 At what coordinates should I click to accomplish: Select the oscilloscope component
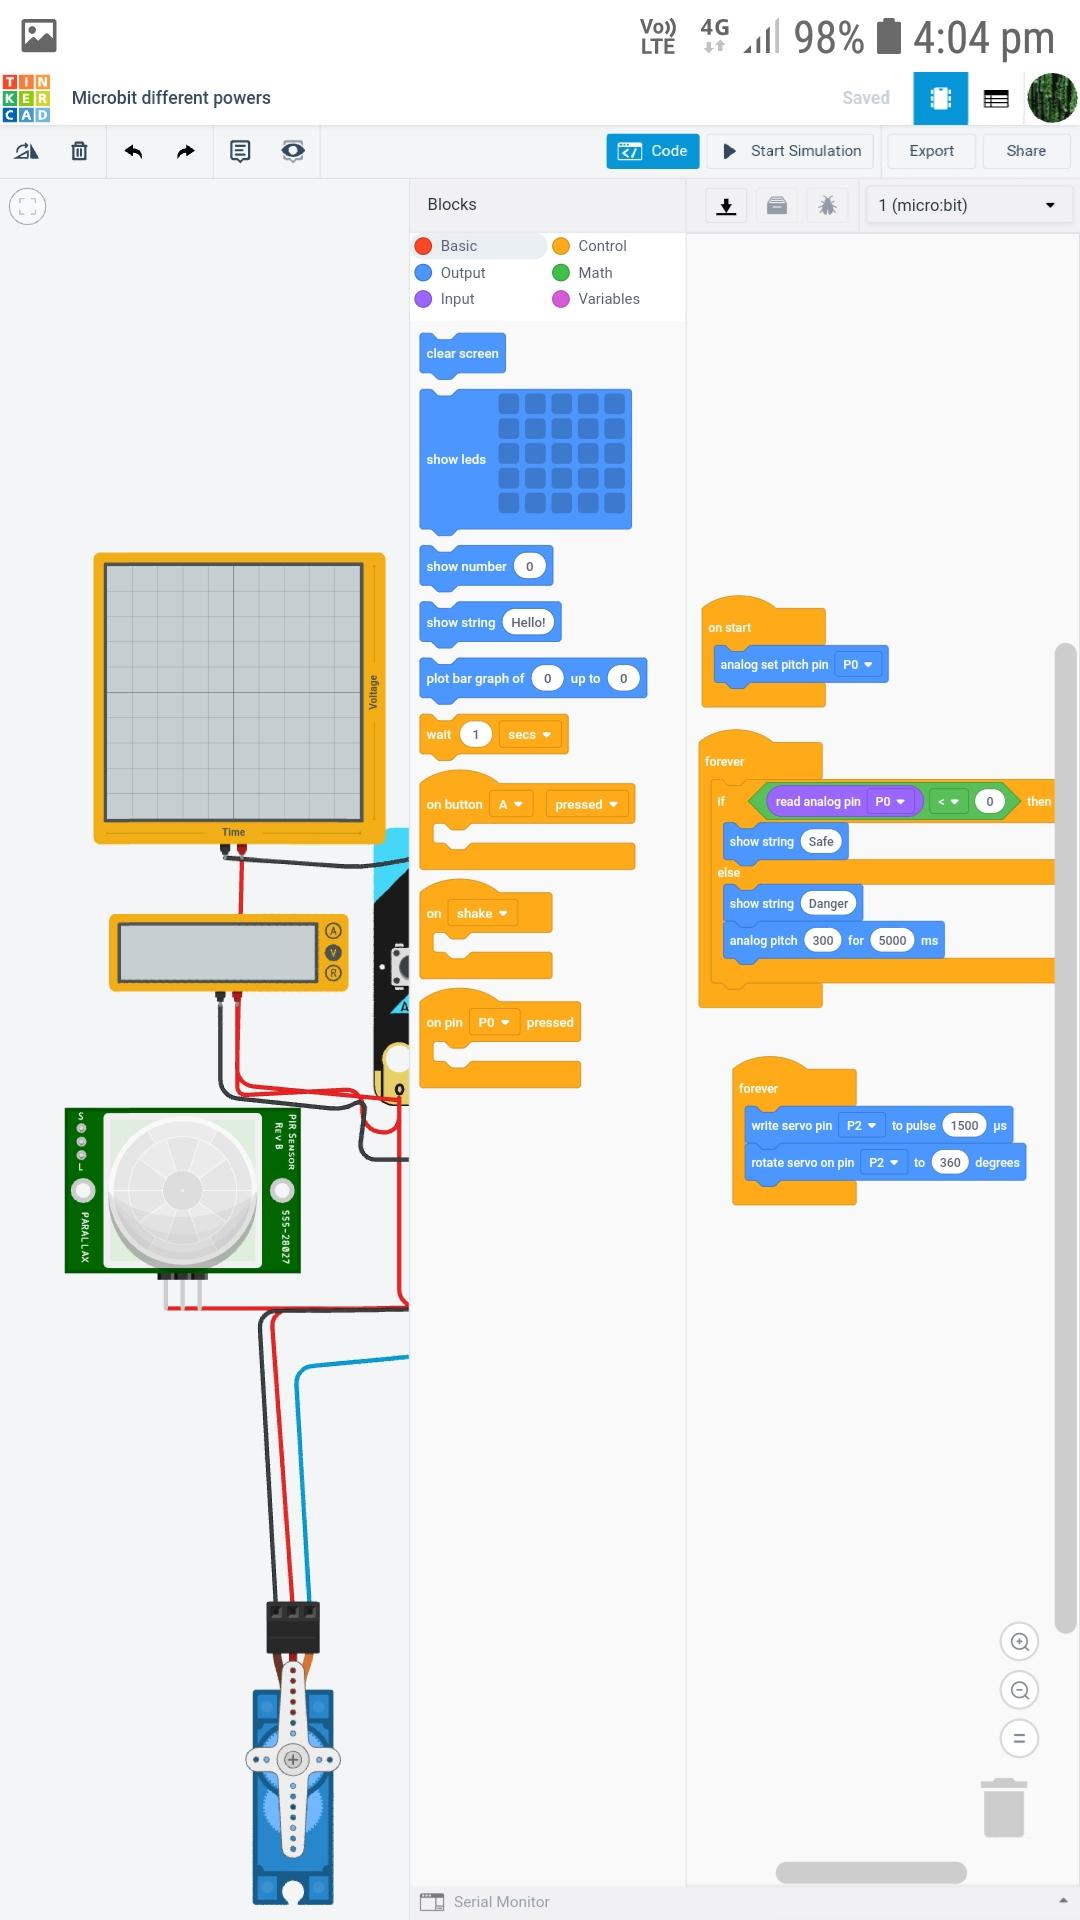[239, 698]
